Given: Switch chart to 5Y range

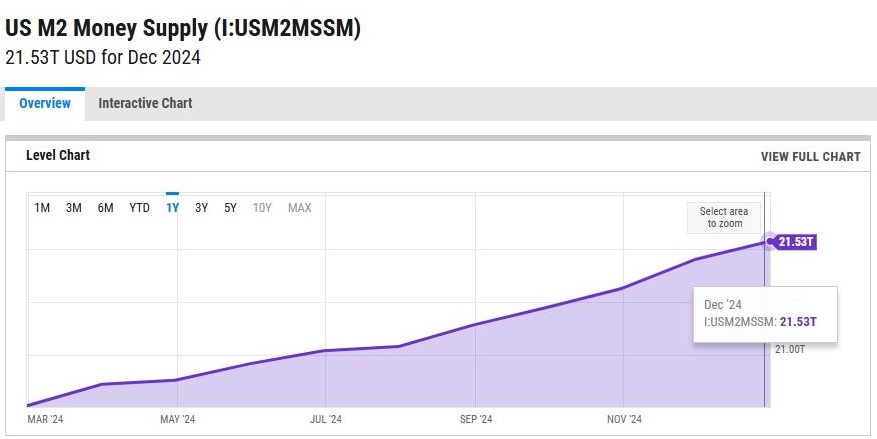Looking at the screenshot, I should pos(230,208).
